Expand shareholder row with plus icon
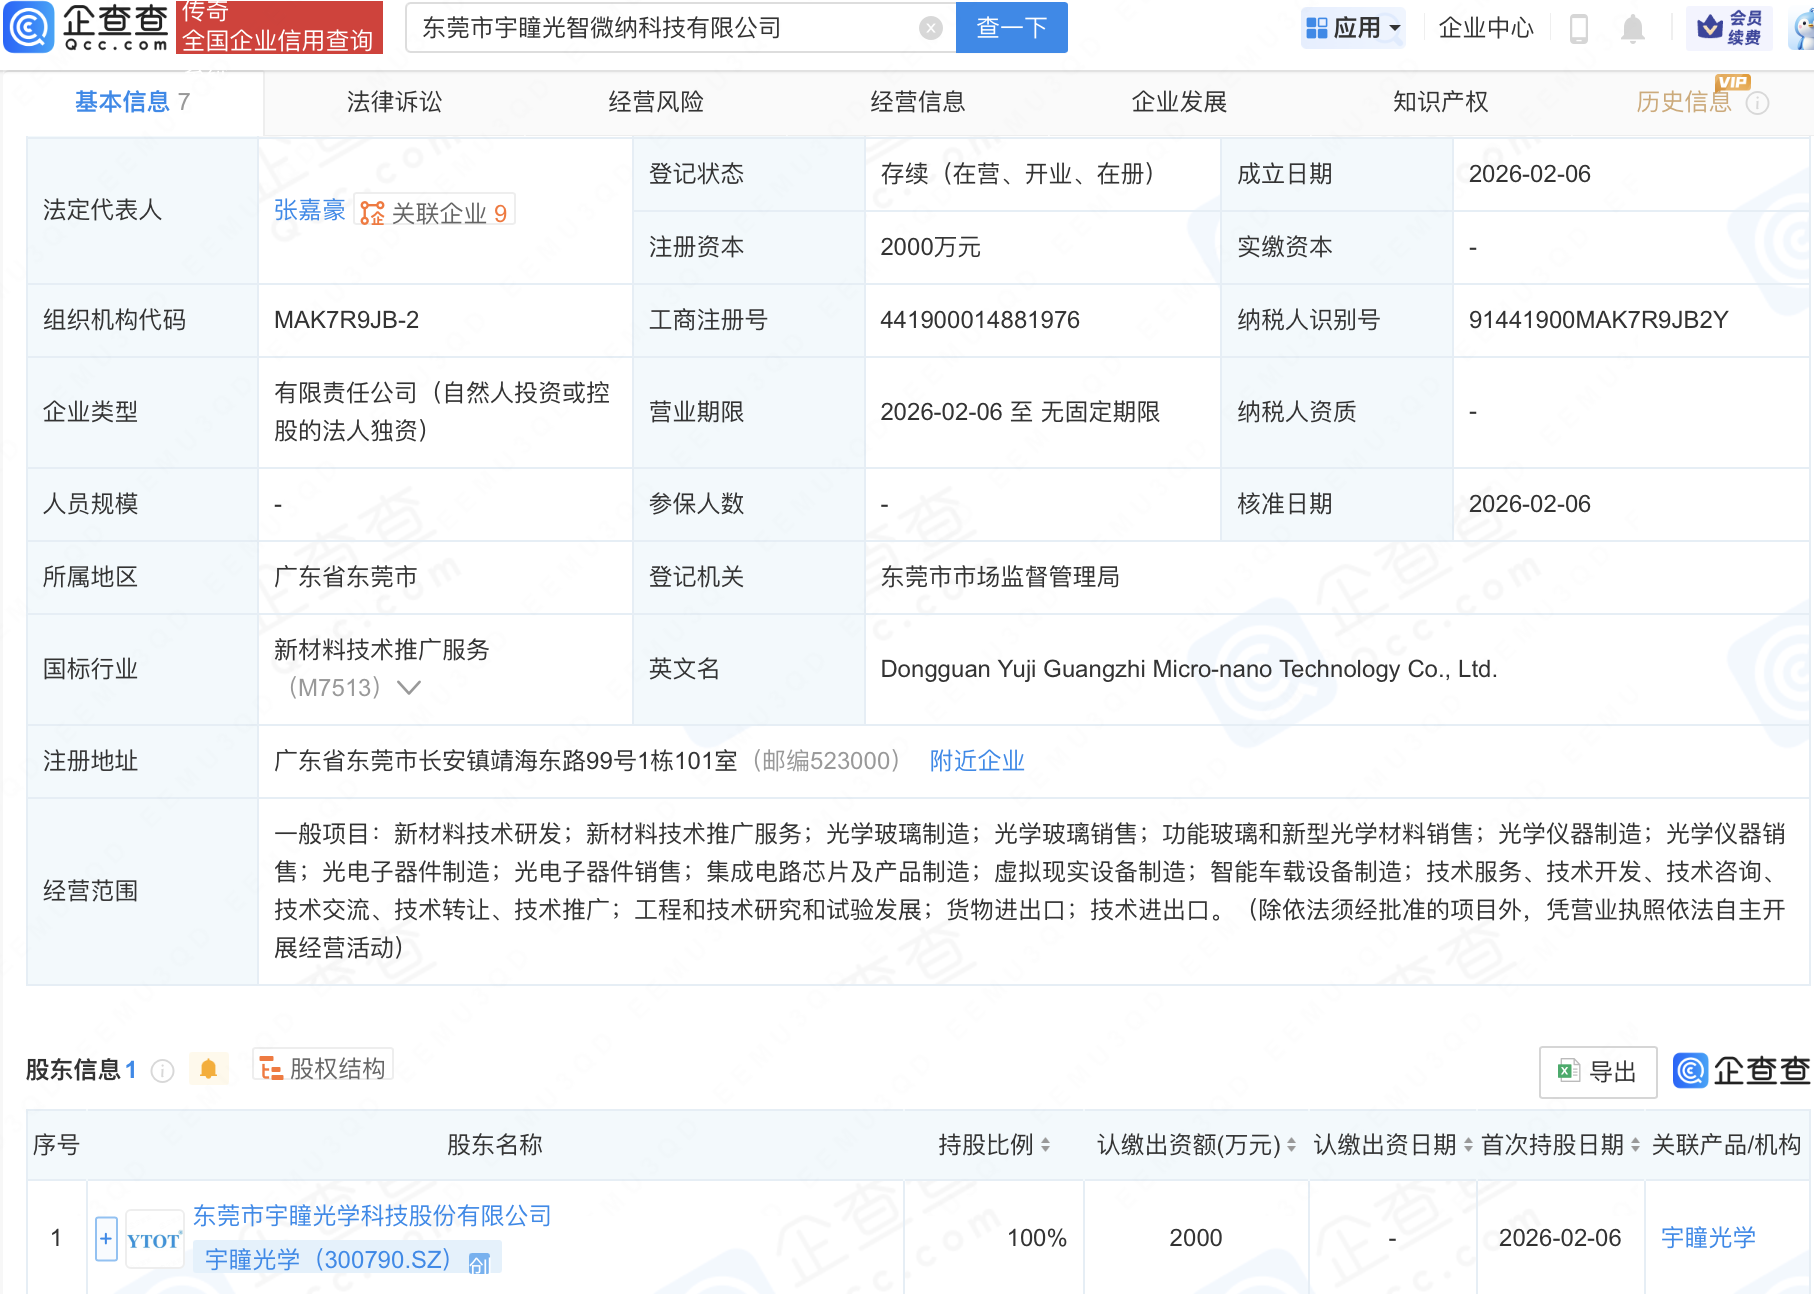 click(x=106, y=1239)
